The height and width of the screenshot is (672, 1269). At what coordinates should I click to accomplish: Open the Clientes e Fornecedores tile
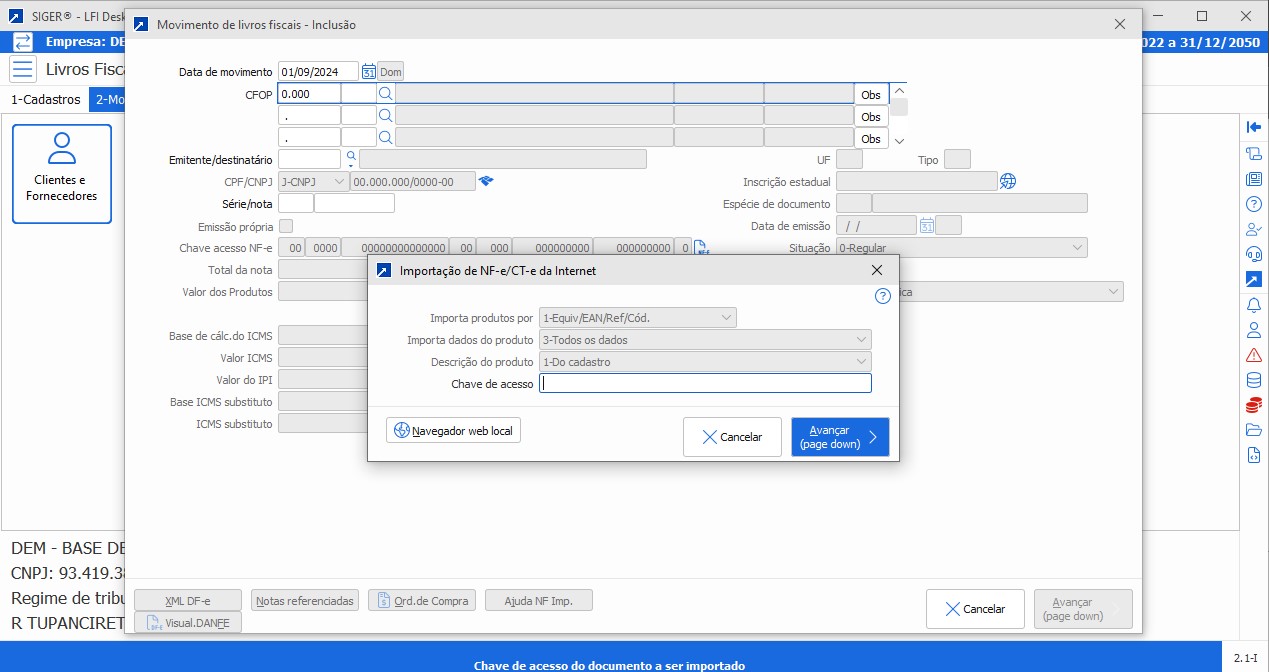point(62,173)
